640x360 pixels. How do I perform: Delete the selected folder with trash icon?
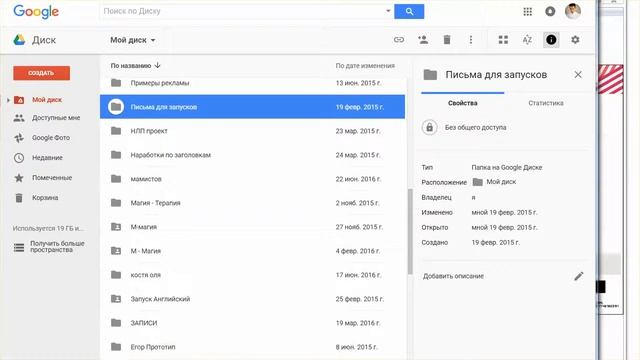click(x=447, y=40)
